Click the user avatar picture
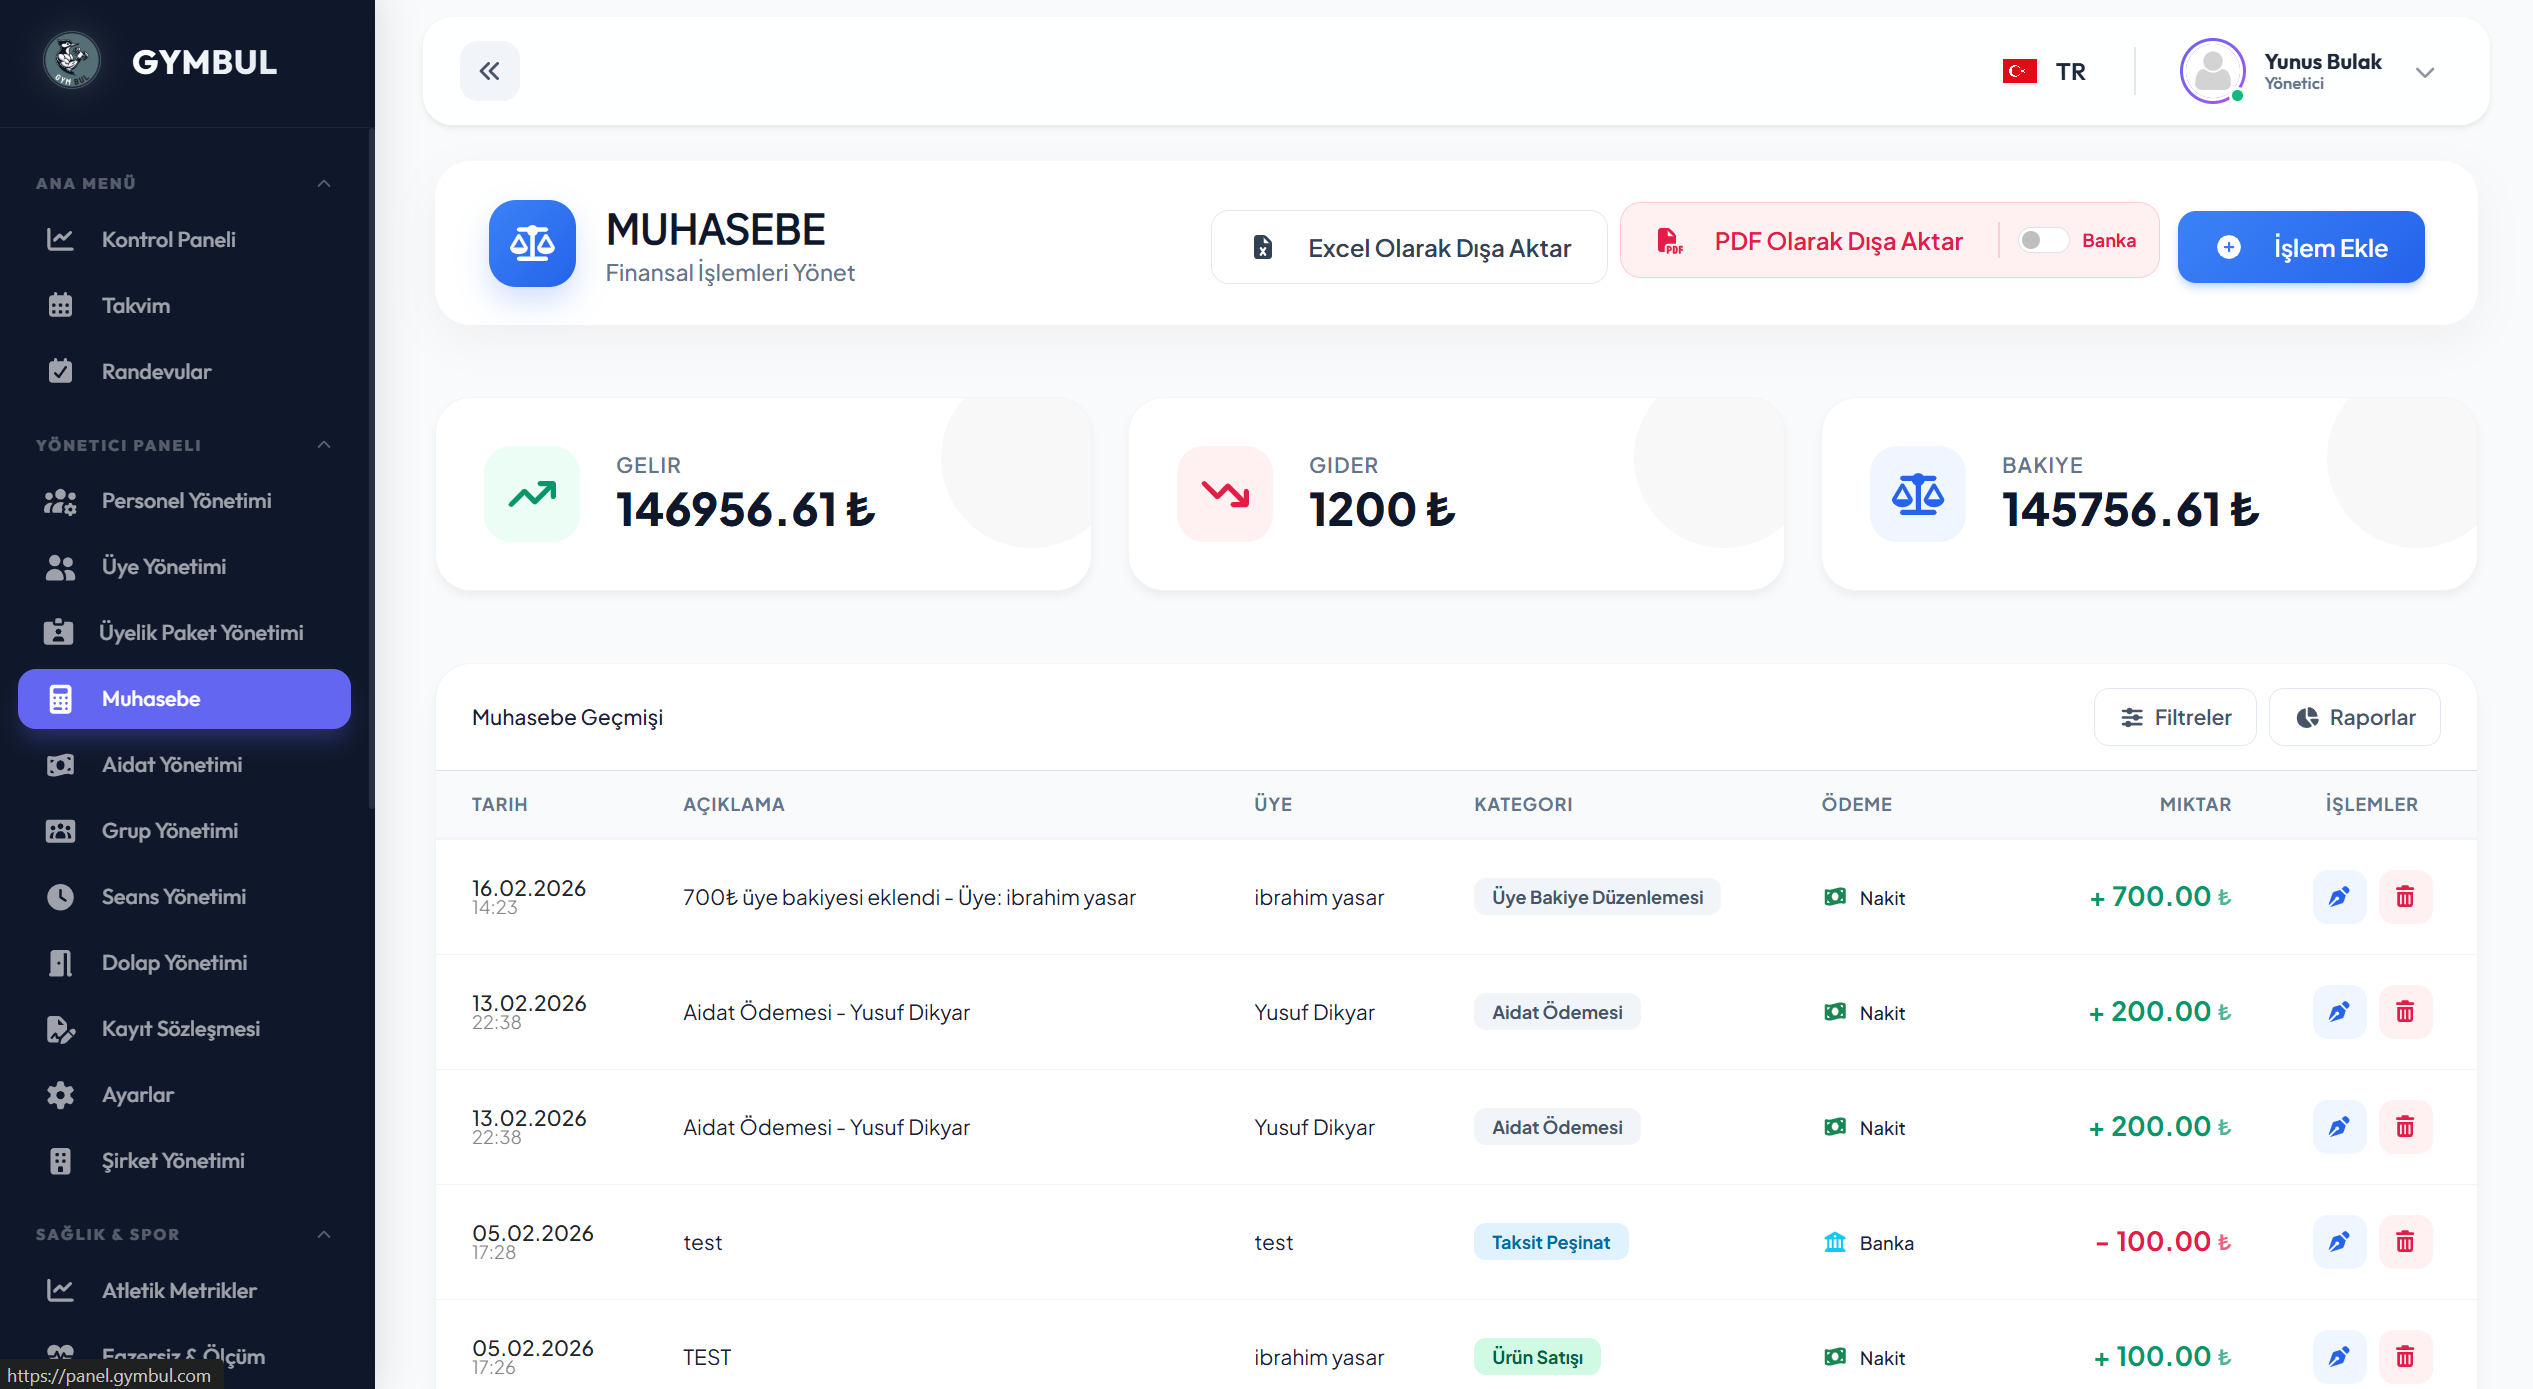 (x=2212, y=72)
